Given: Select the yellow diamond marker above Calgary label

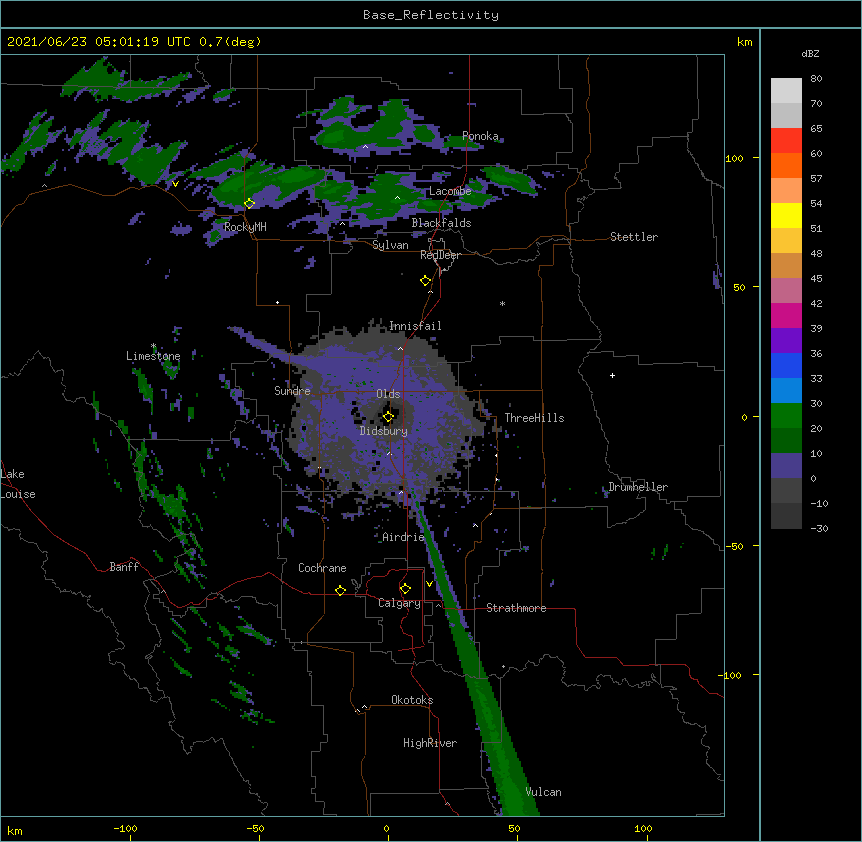Looking at the screenshot, I should (x=405, y=589).
